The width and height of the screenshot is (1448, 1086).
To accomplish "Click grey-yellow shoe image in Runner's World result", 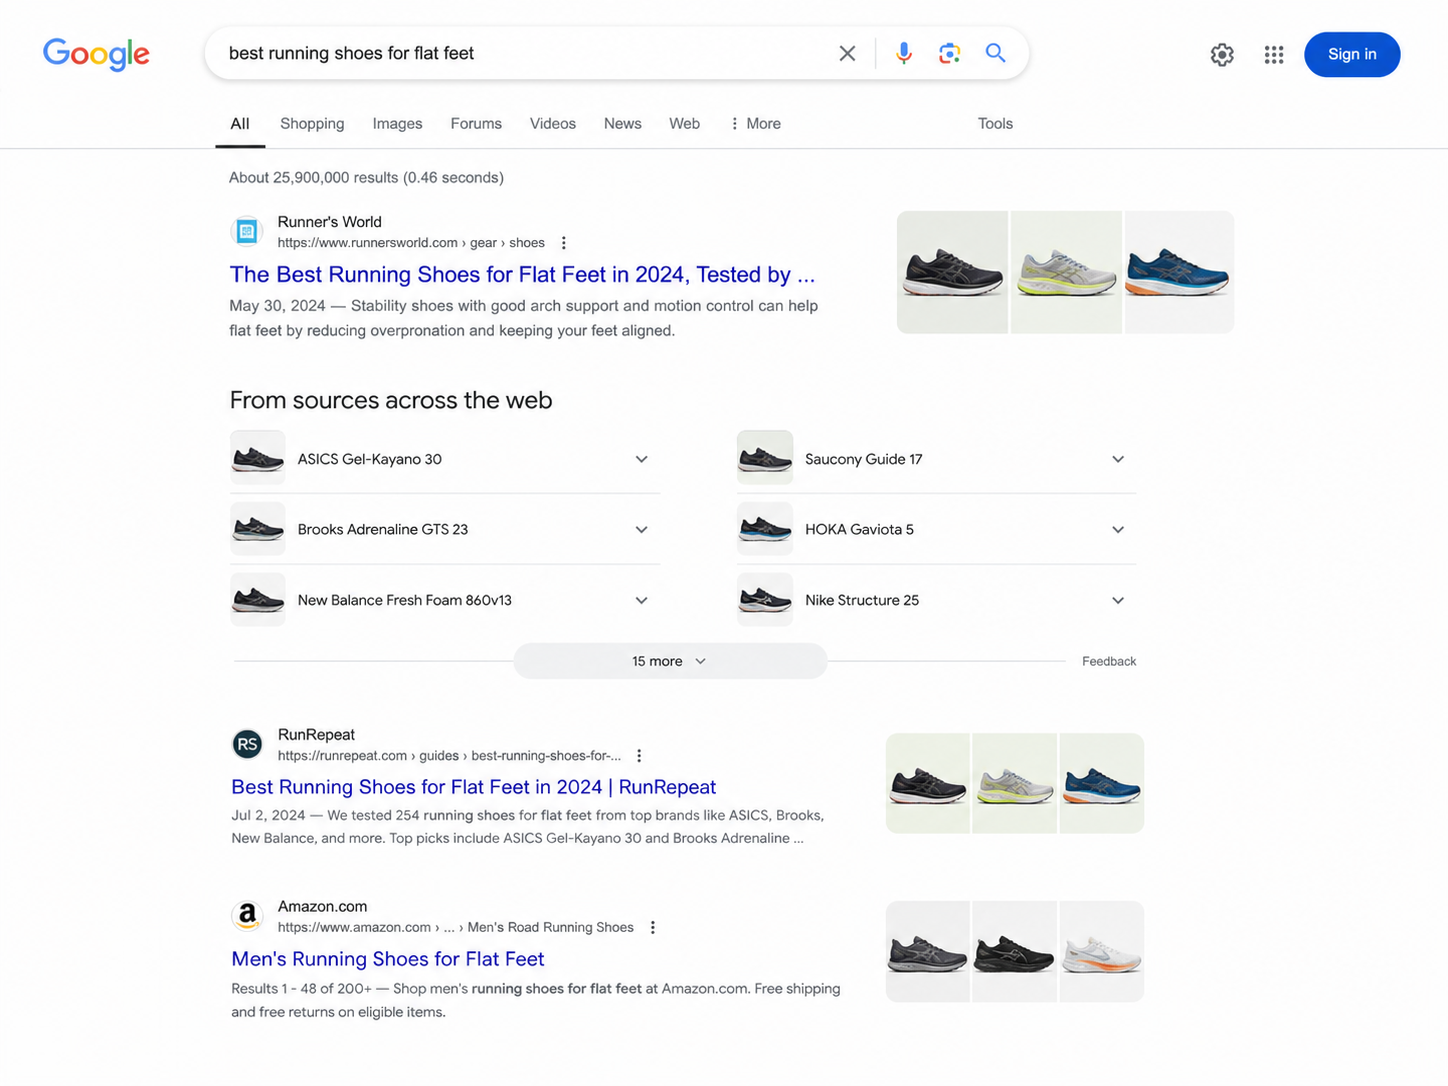I will click(1066, 272).
